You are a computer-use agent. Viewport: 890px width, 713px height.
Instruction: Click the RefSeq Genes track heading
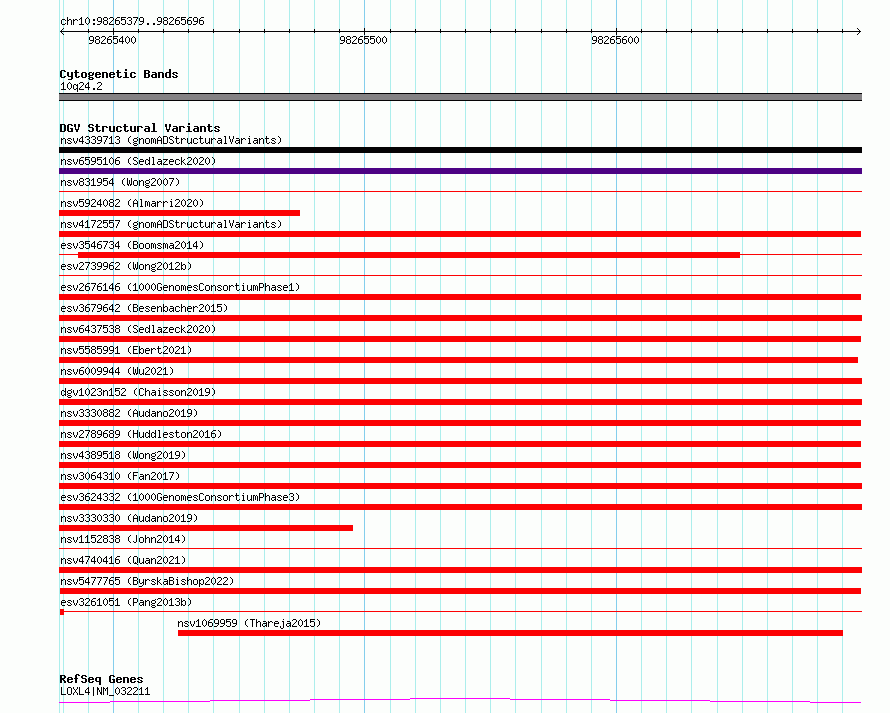[101, 679]
